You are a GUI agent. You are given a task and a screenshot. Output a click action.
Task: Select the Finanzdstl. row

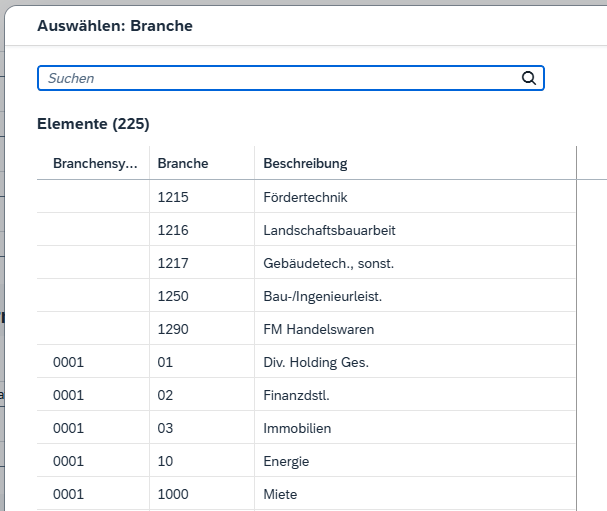click(x=296, y=395)
